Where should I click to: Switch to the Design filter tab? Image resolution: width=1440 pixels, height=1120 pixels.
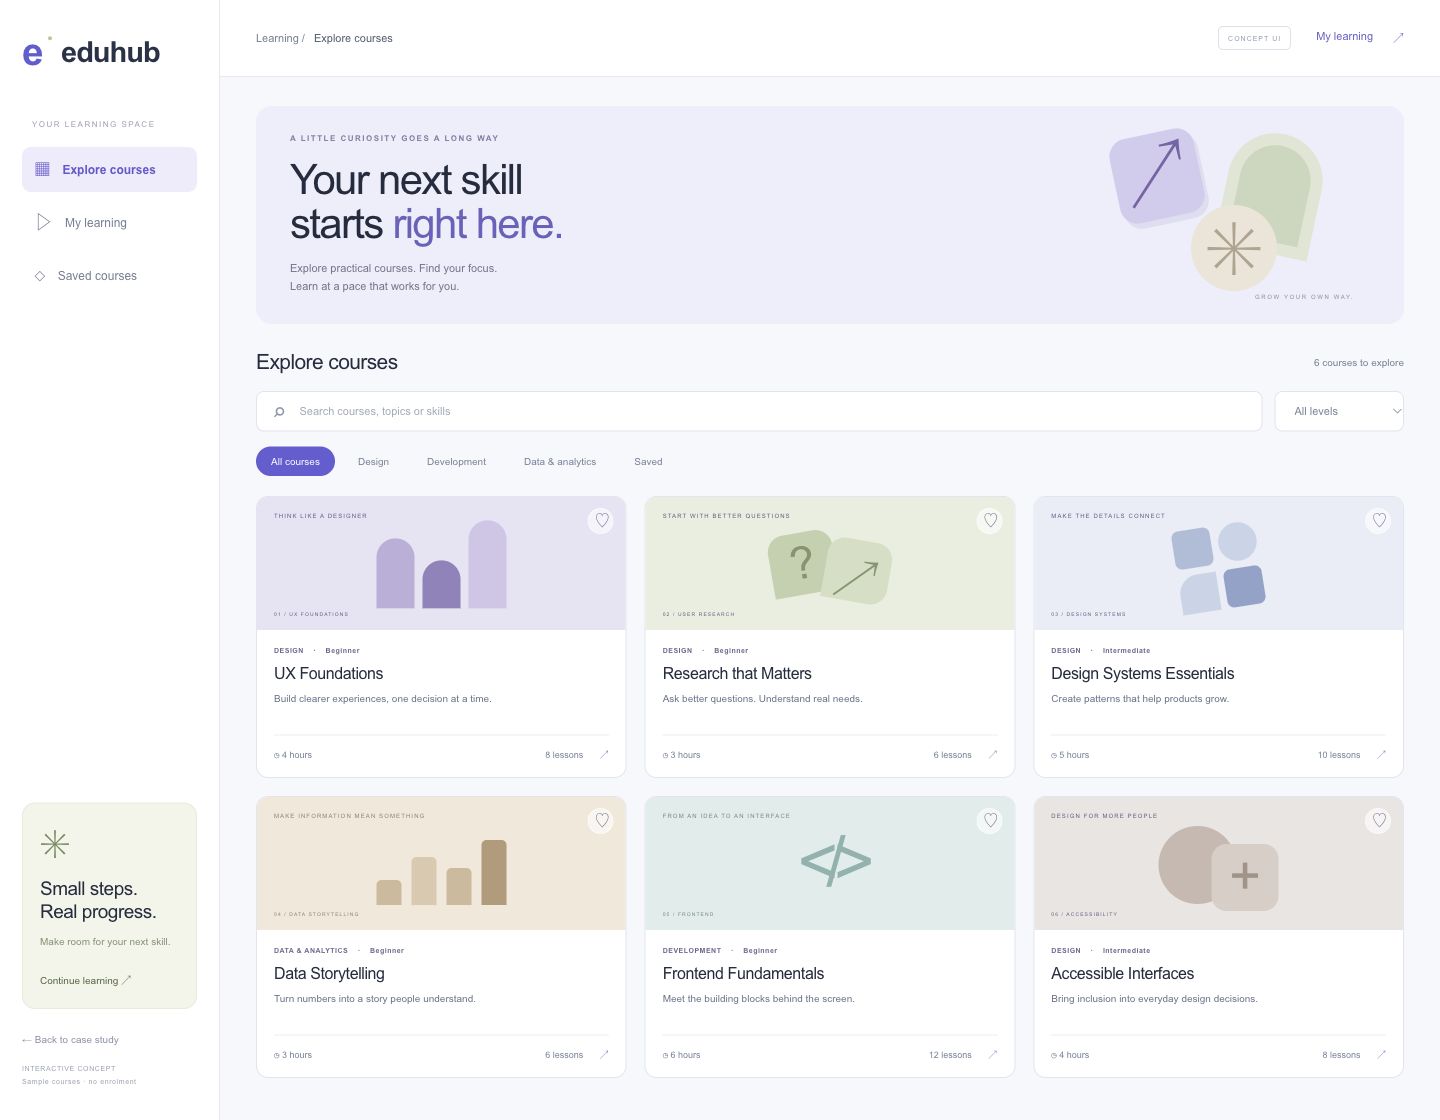(x=373, y=462)
